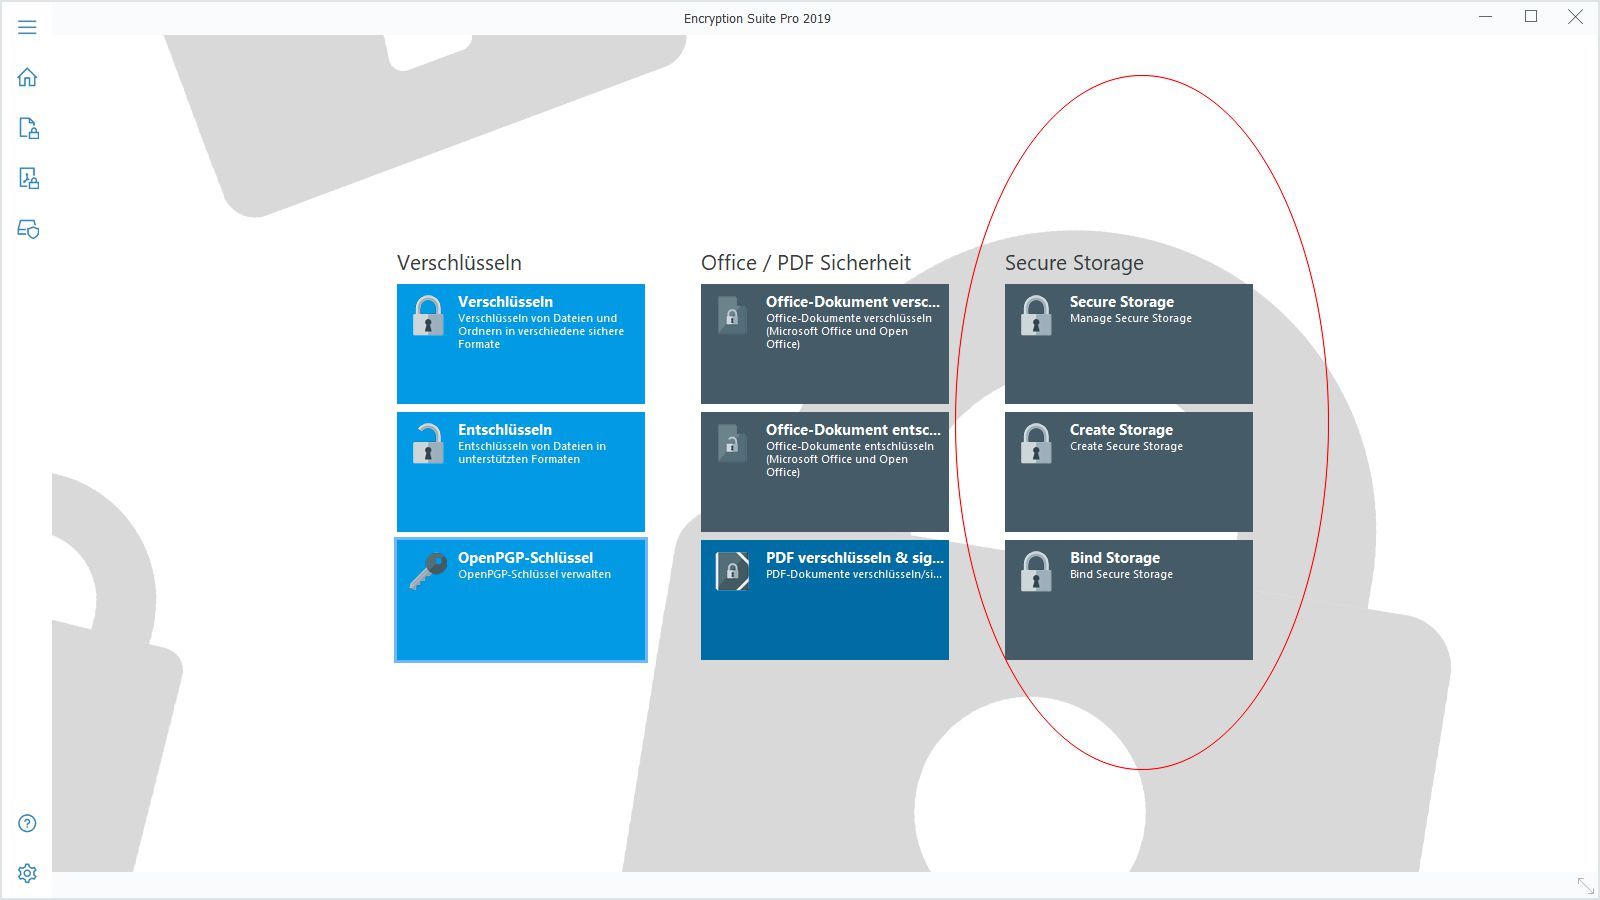
Task: Open the Entschlüsseln tile title
Action: (505, 429)
